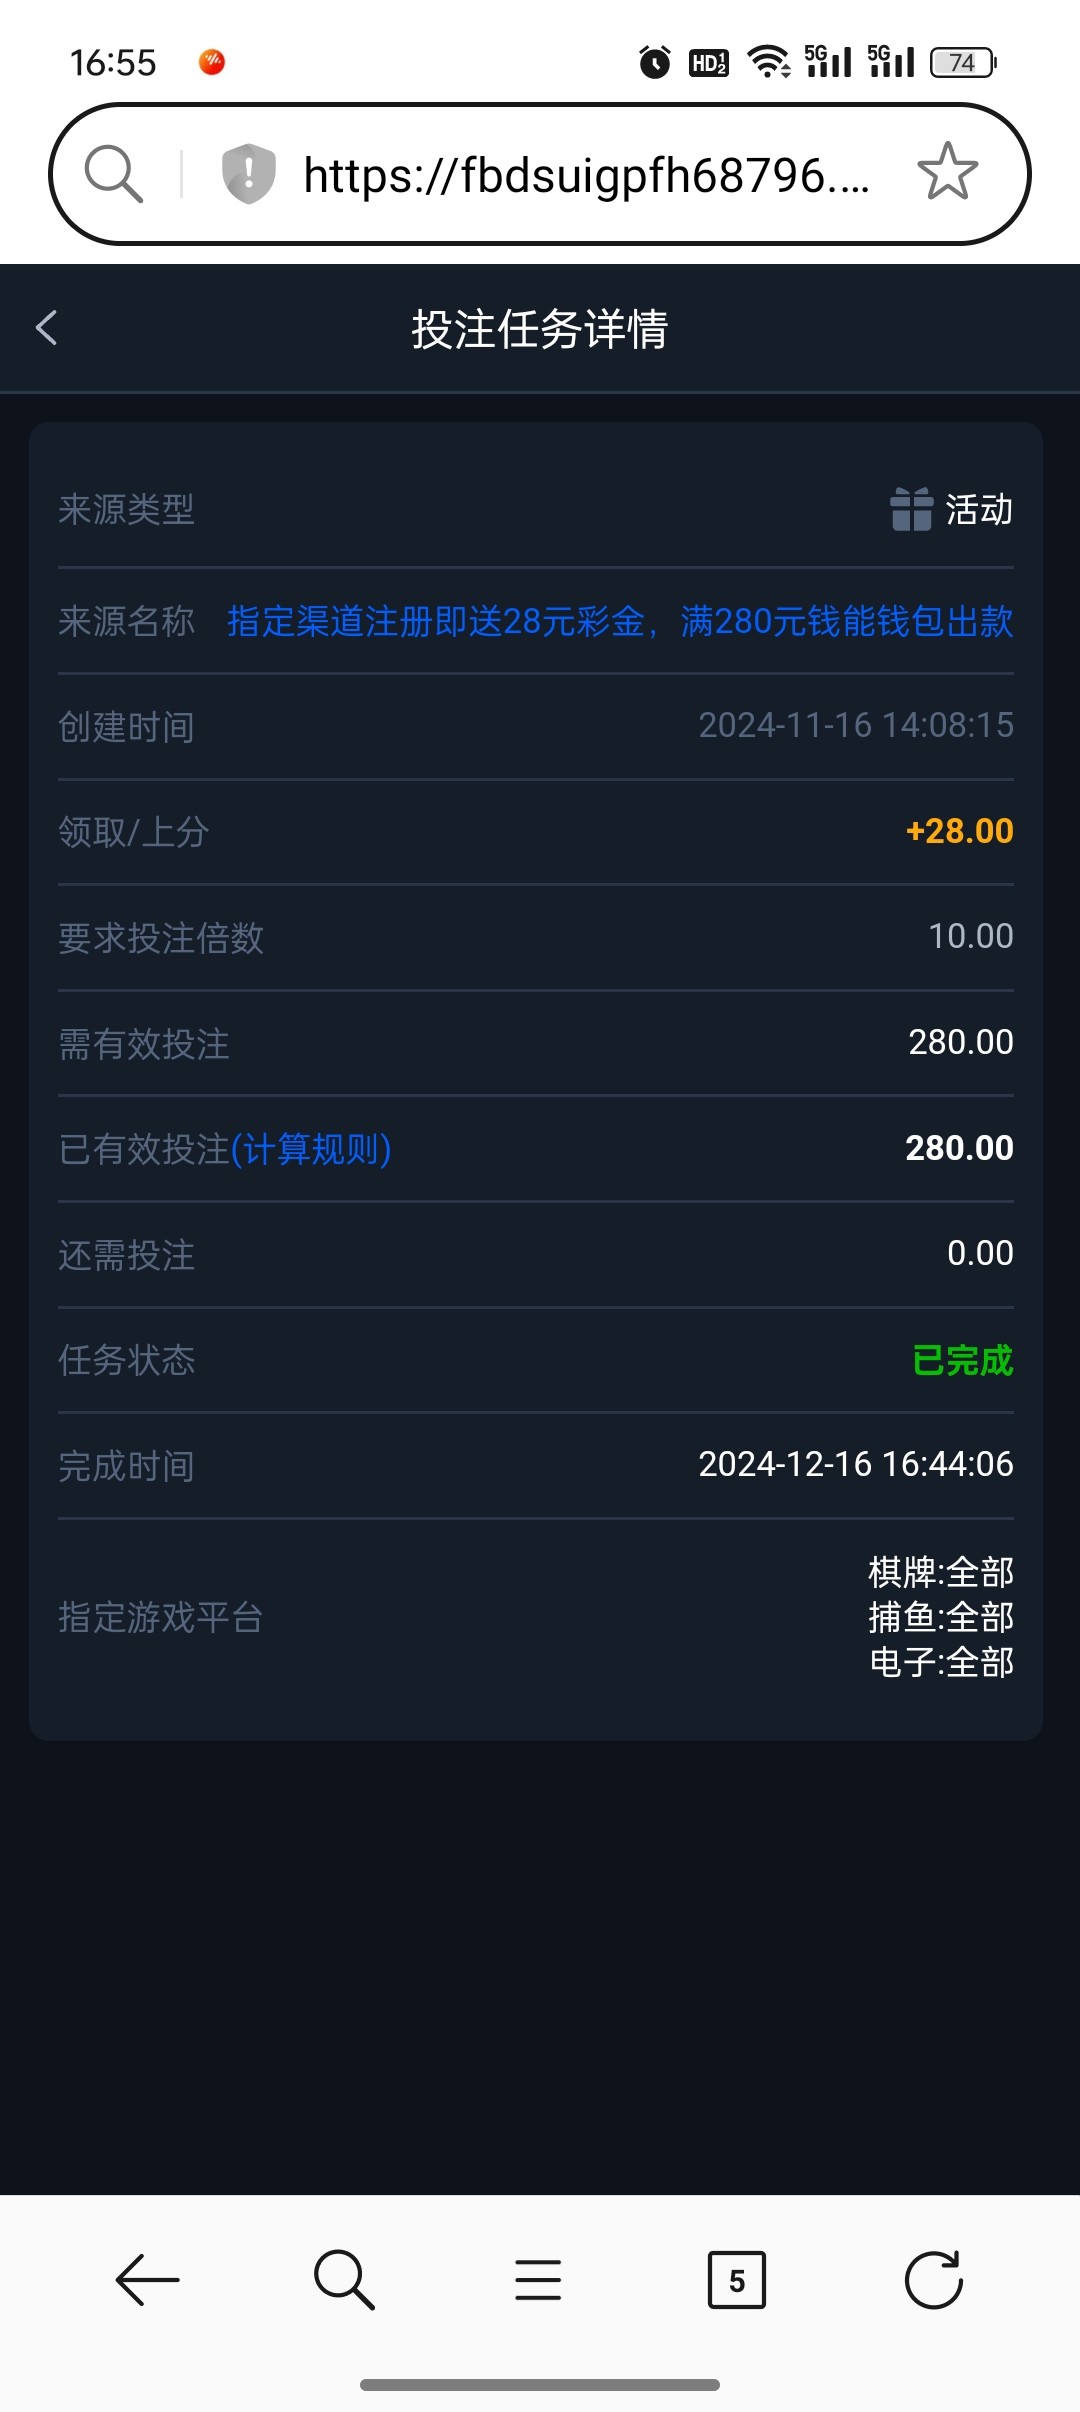Tap the 已完成 task status text
Image resolution: width=1080 pixels, height=2412 pixels.
(x=962, y=1360)
